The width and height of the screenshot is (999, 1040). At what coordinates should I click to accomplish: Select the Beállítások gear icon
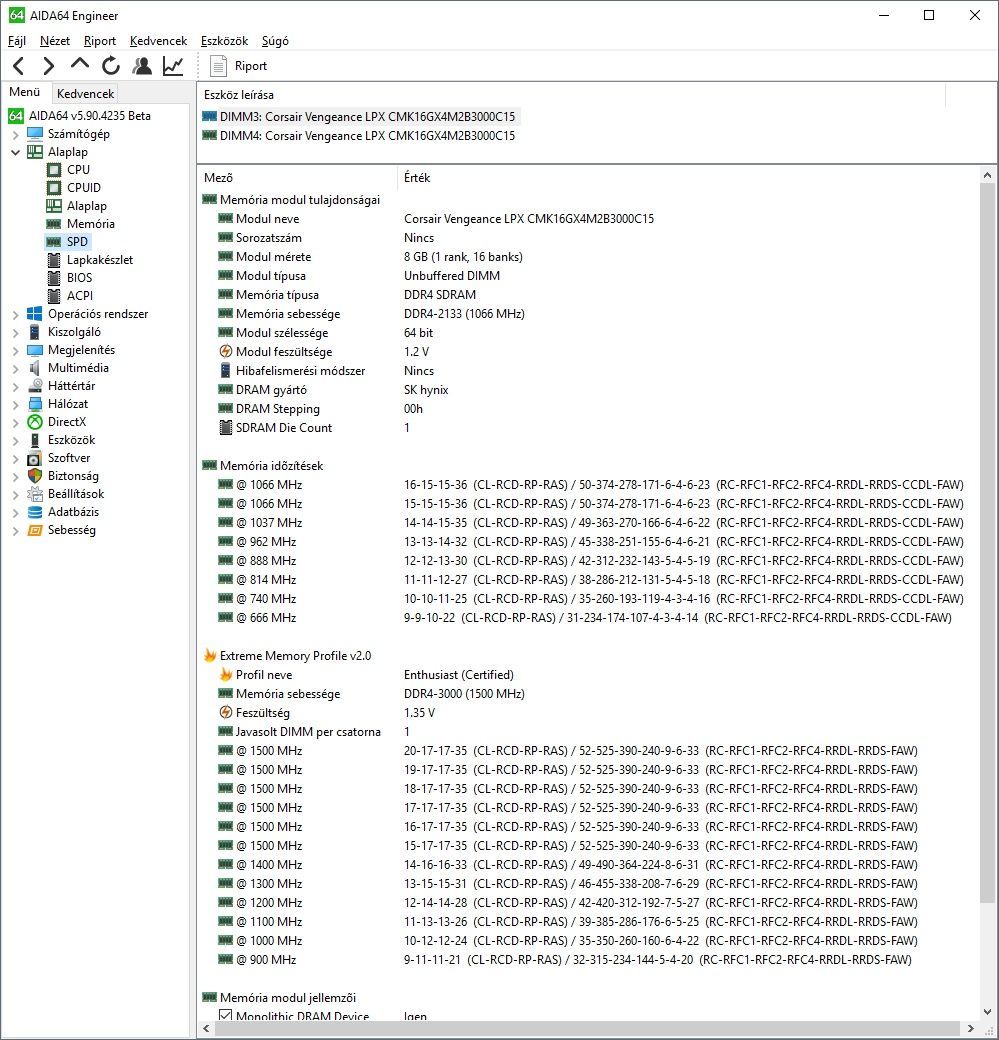tap(34, 493)
